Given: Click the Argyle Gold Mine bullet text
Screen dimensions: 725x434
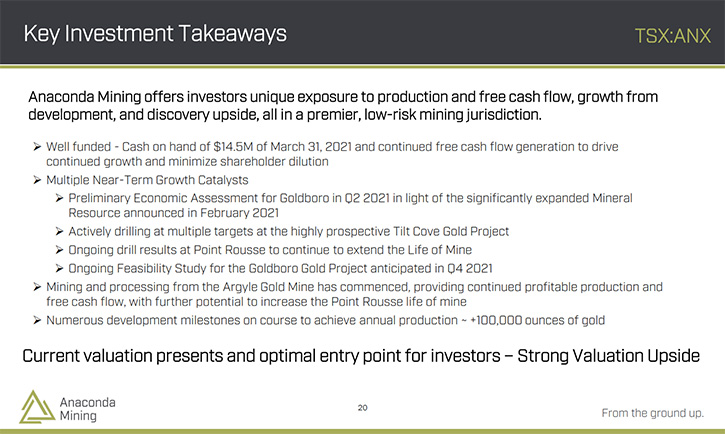Looking at the screenshot, I should (354, 294).
